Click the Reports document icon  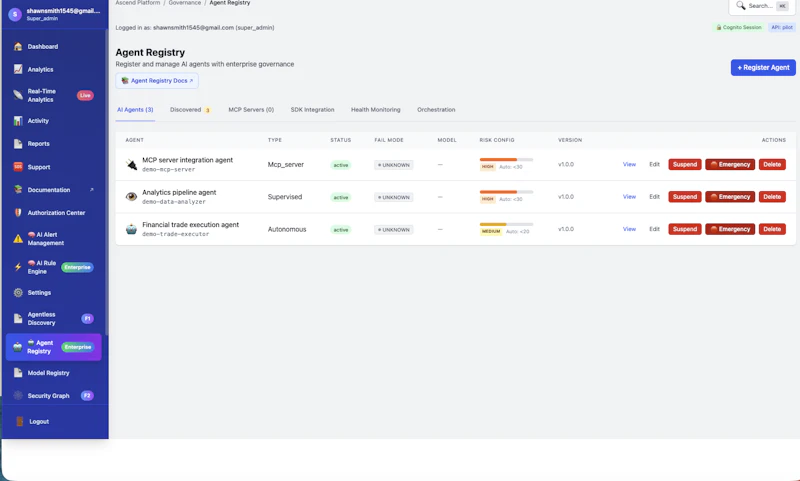18,144
